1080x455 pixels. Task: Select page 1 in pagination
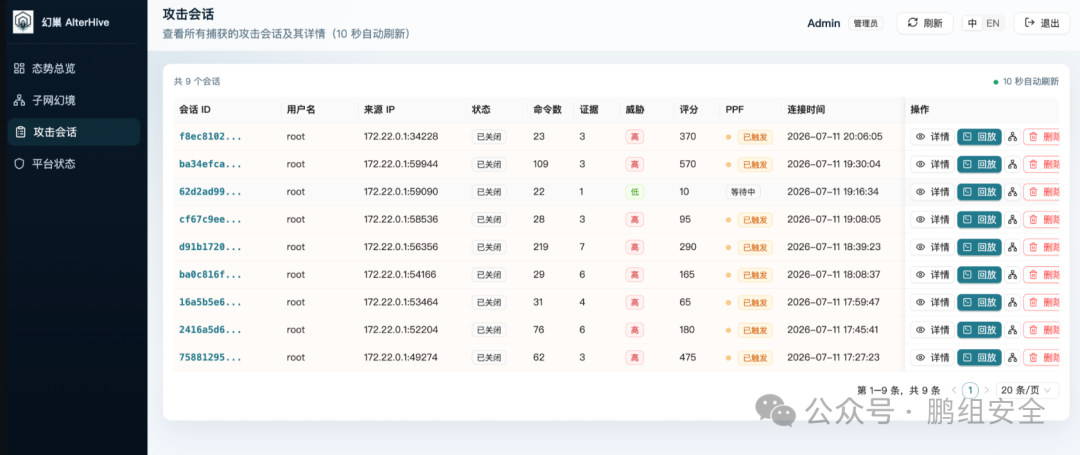pos(970,390)
